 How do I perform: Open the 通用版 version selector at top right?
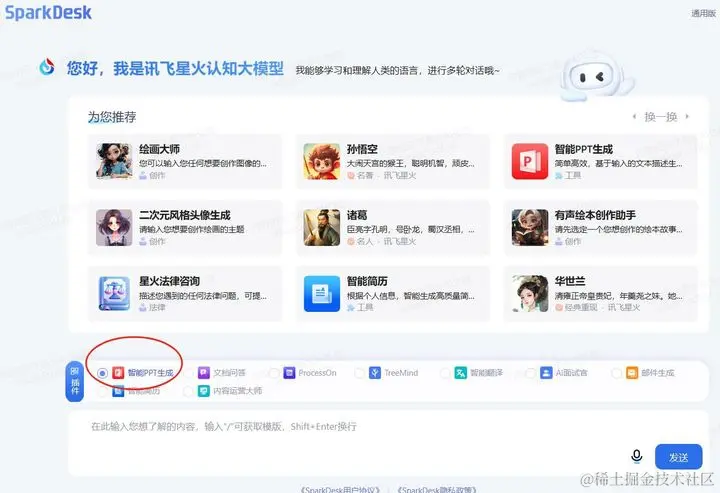click(703, 13)
